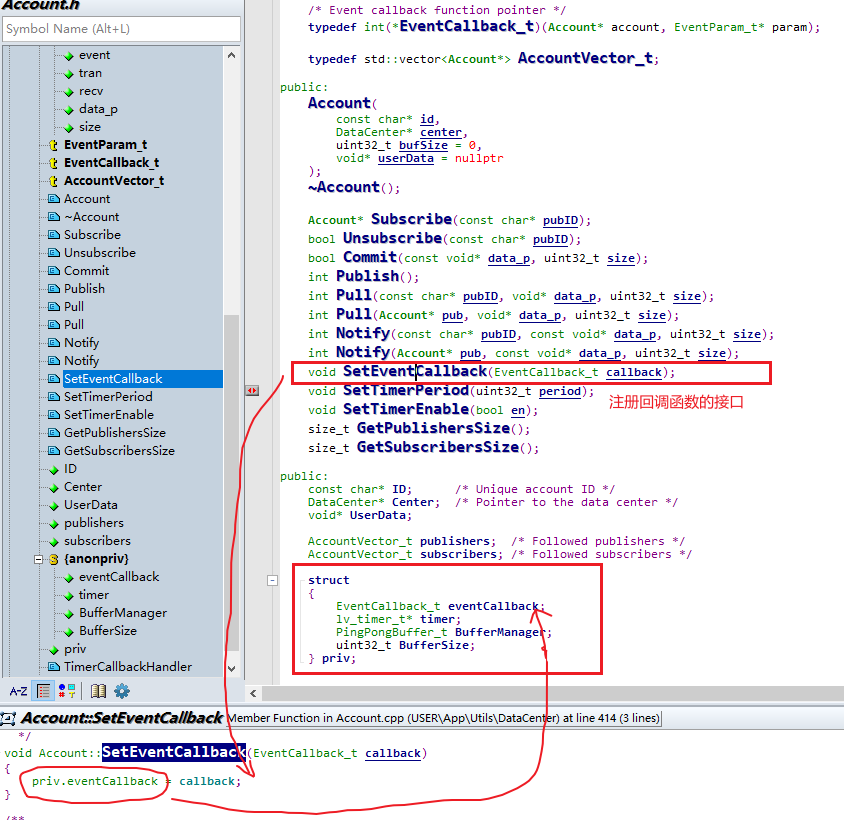Select TimerCallbackHandler in symbol list
Screen dimensions: 844x820
(128, 667)
